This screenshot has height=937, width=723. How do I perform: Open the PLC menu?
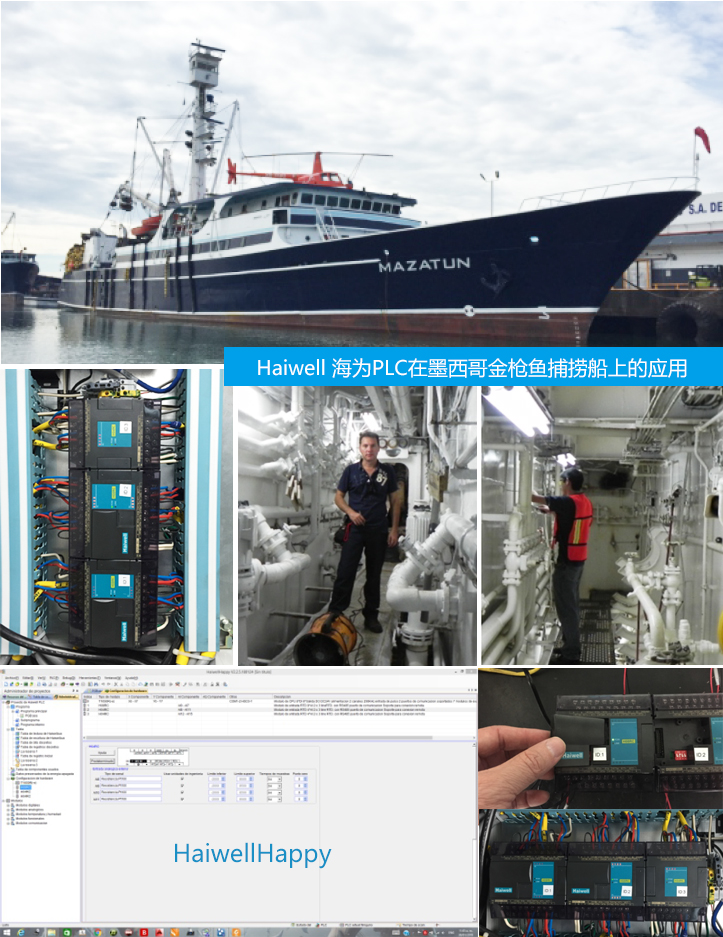click(54, 678)
